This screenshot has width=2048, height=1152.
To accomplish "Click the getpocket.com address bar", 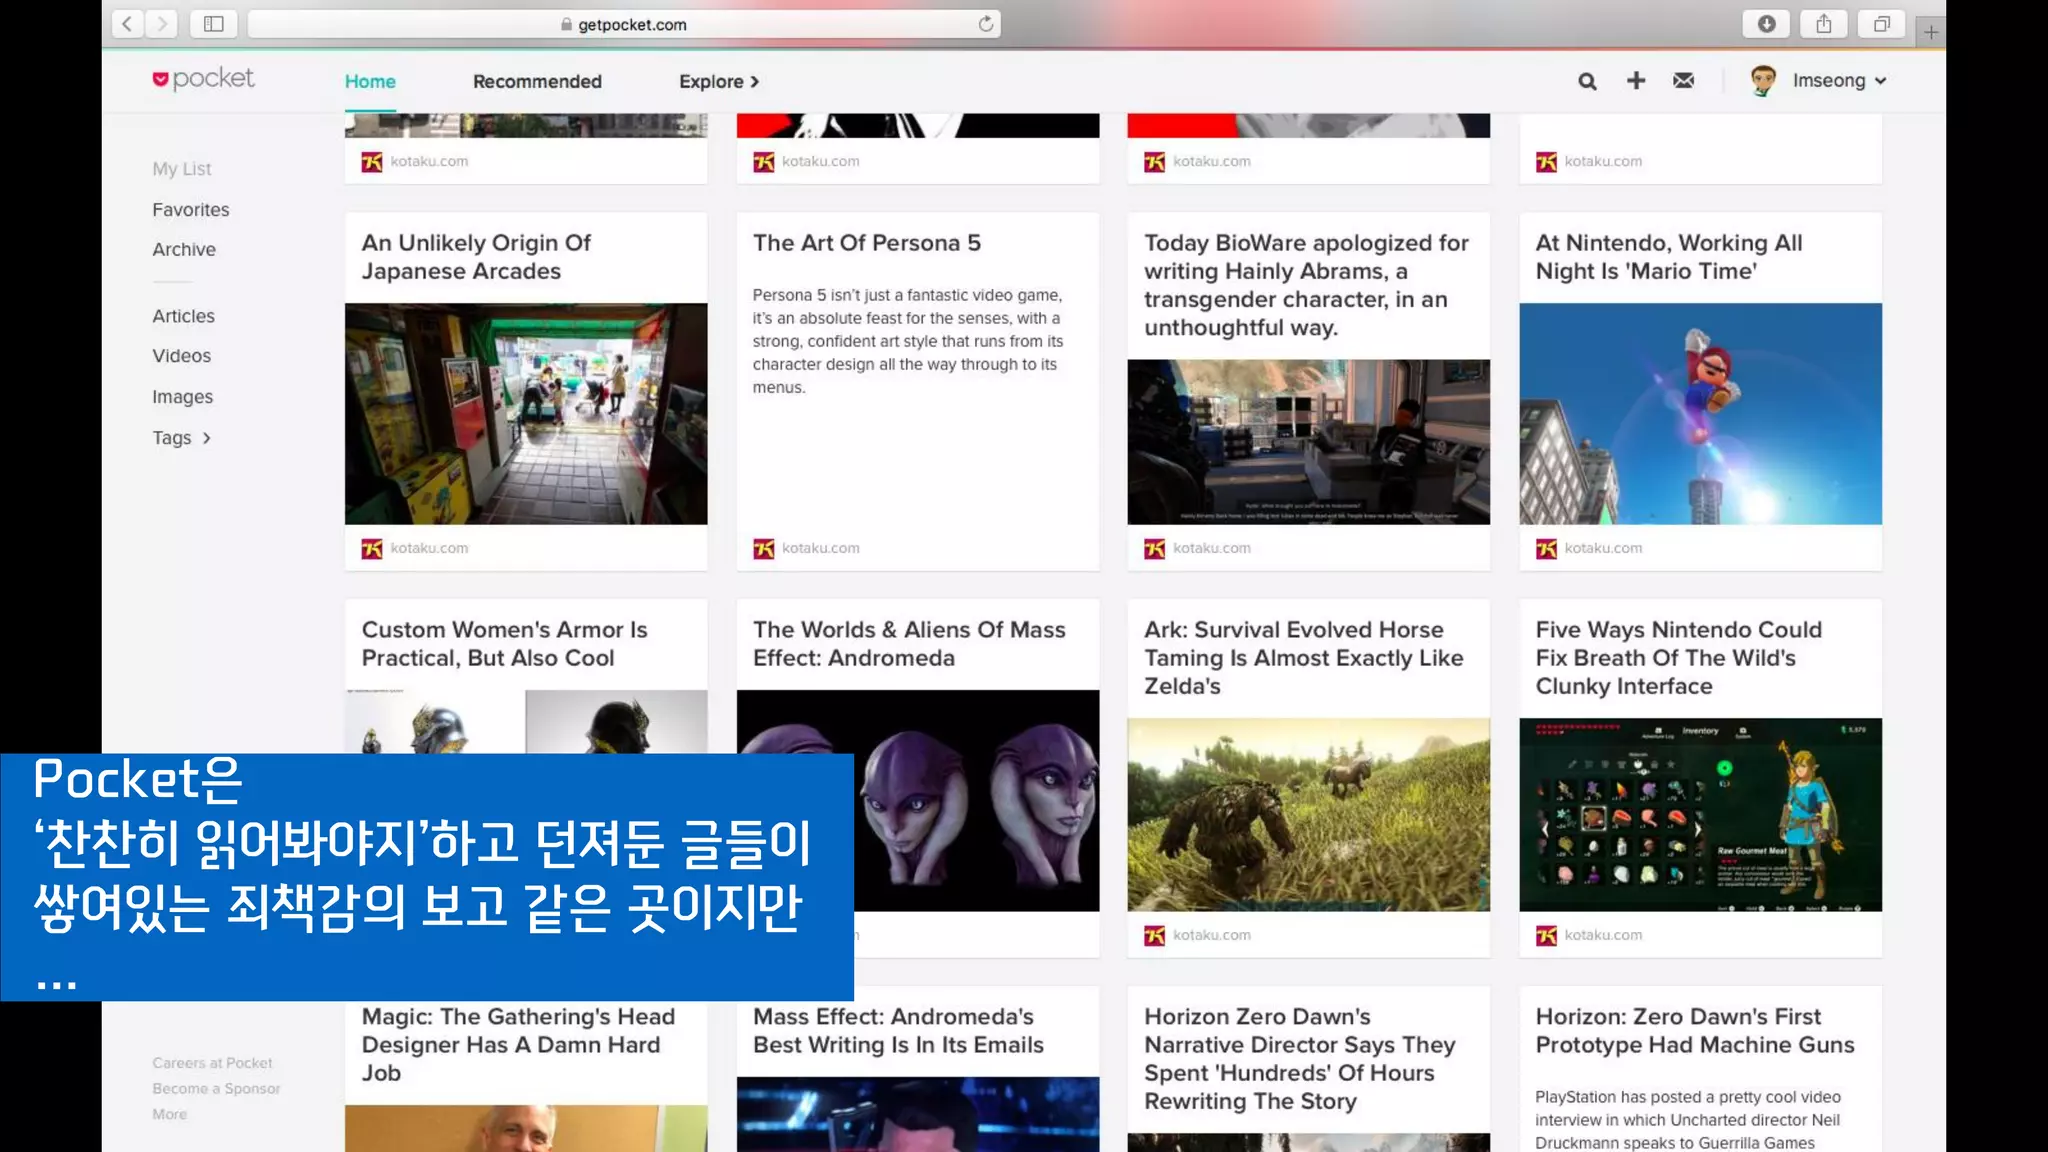I will pos(624,24).
